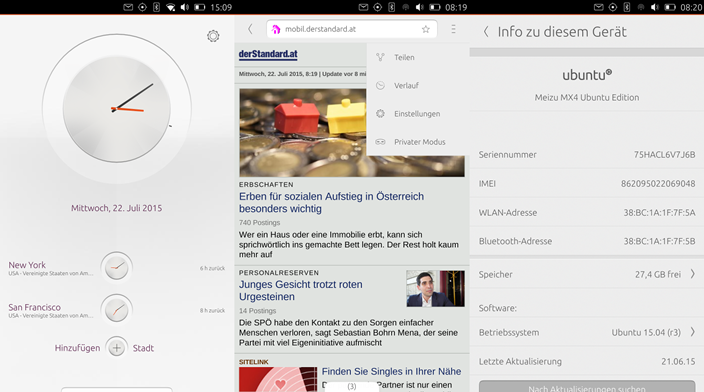Click the ERBSCHAFTEN category label

pyautogui.click(x=266, y=185)
